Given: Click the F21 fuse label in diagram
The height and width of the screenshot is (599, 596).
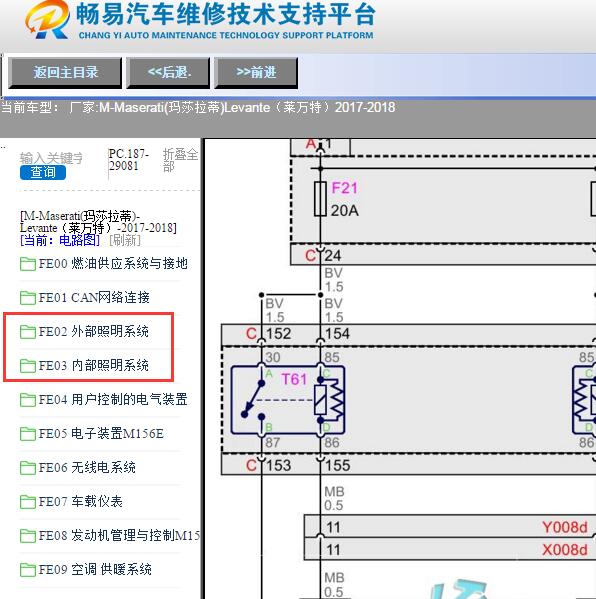Looking at the screenshot, I should point(344,188).
